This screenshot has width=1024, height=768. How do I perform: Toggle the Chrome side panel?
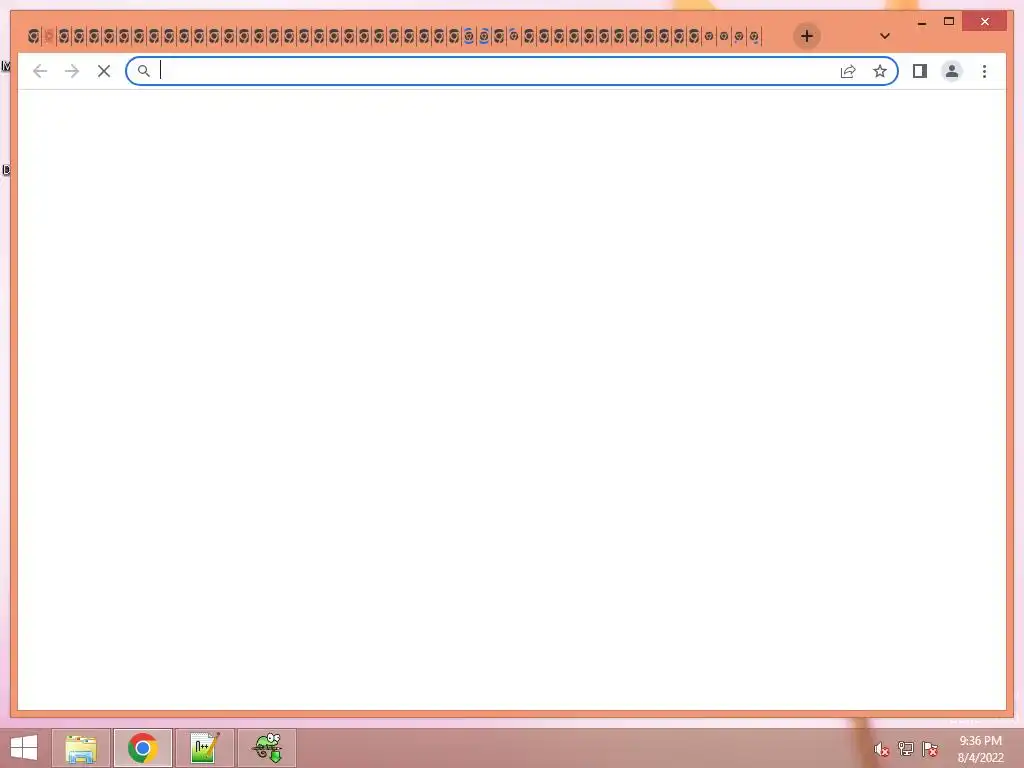coord(920,71)
